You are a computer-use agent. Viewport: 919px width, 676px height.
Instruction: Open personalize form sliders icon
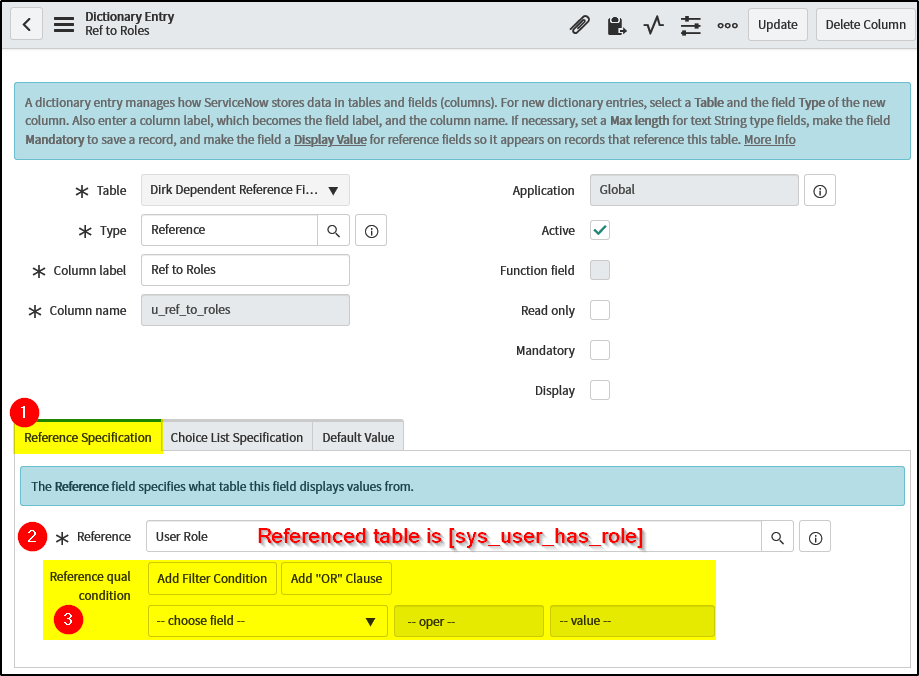pyautogui.click(x=690, y=25)
